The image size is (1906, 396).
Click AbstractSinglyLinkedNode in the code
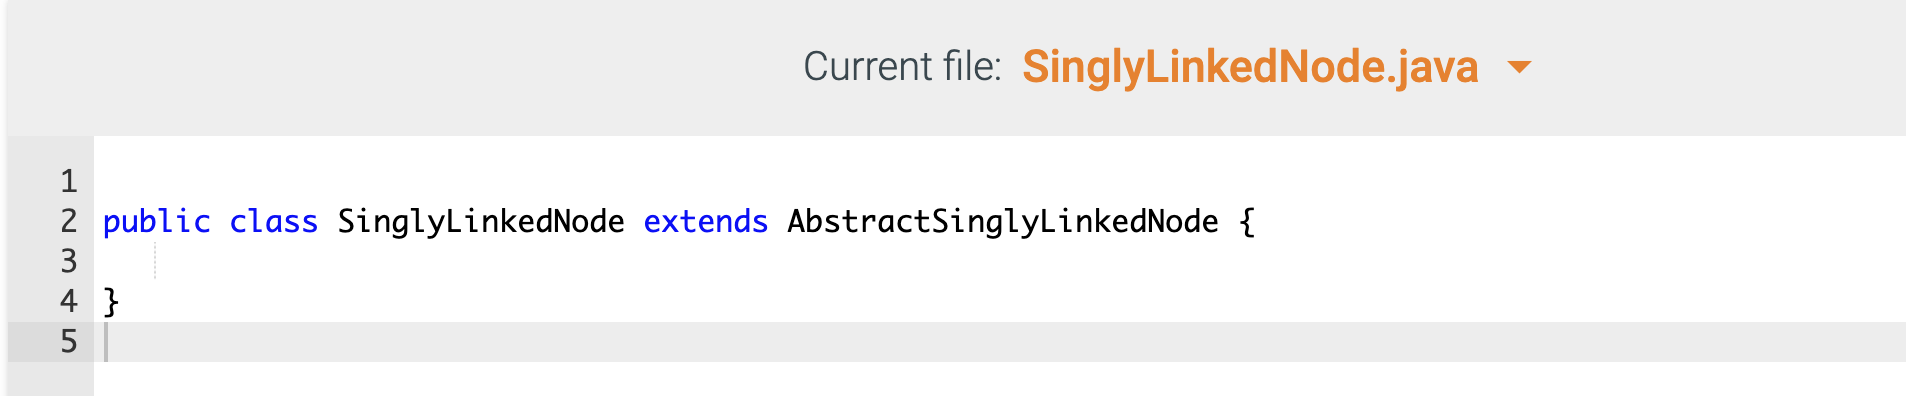1003,222
